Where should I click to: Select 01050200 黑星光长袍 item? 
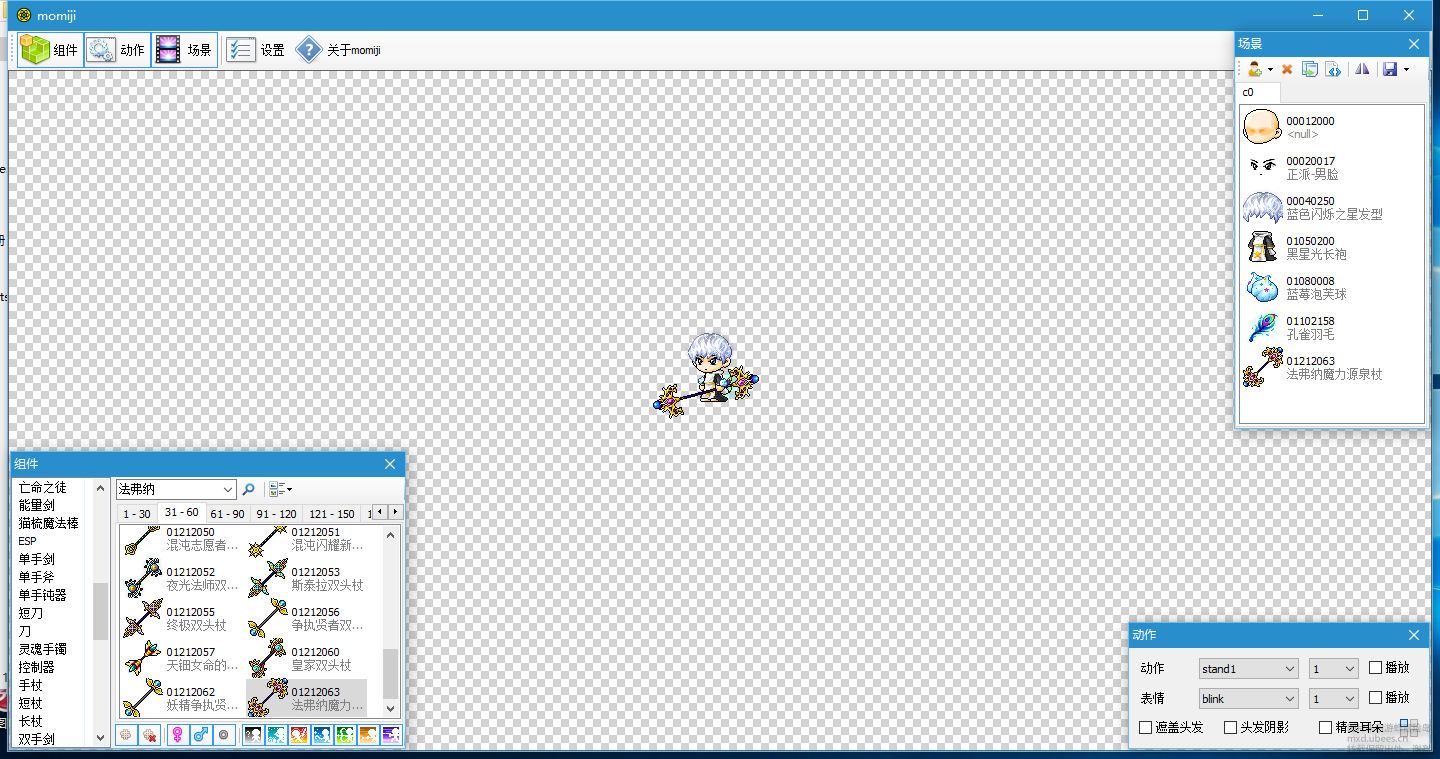pyautogui.click(x=1331, y=247)
